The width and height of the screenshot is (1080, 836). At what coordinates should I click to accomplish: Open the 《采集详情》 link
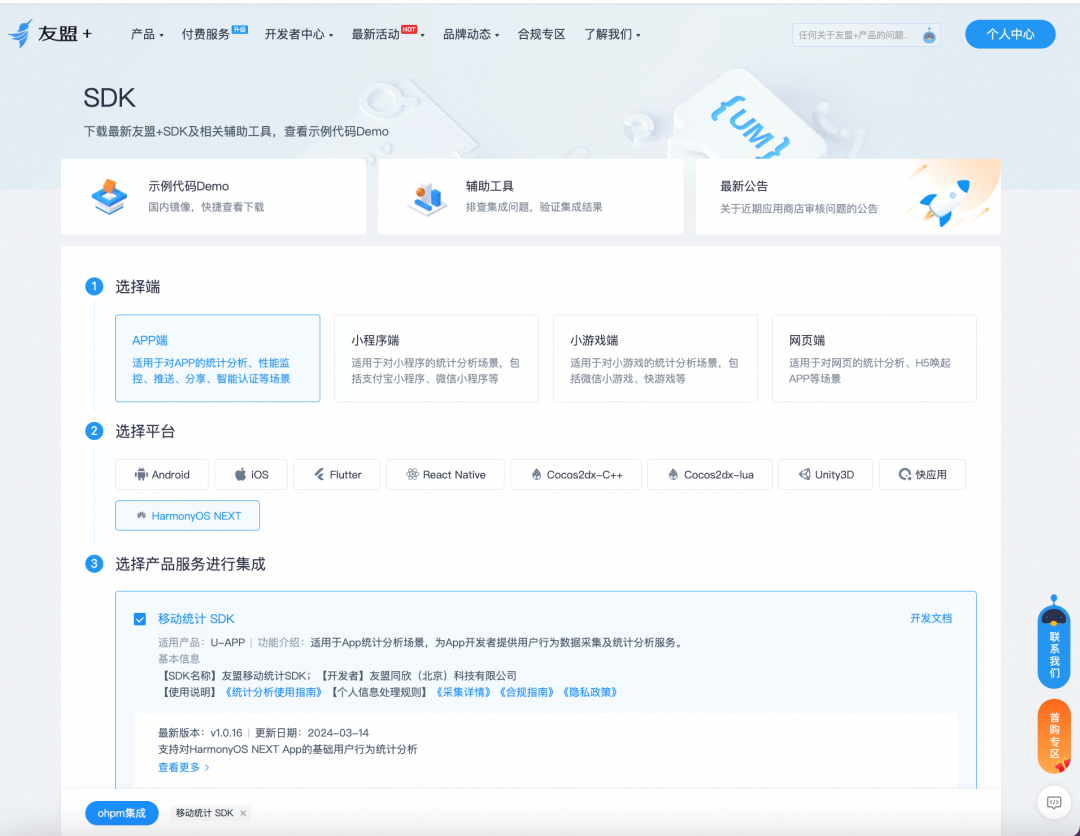[463, 692]
